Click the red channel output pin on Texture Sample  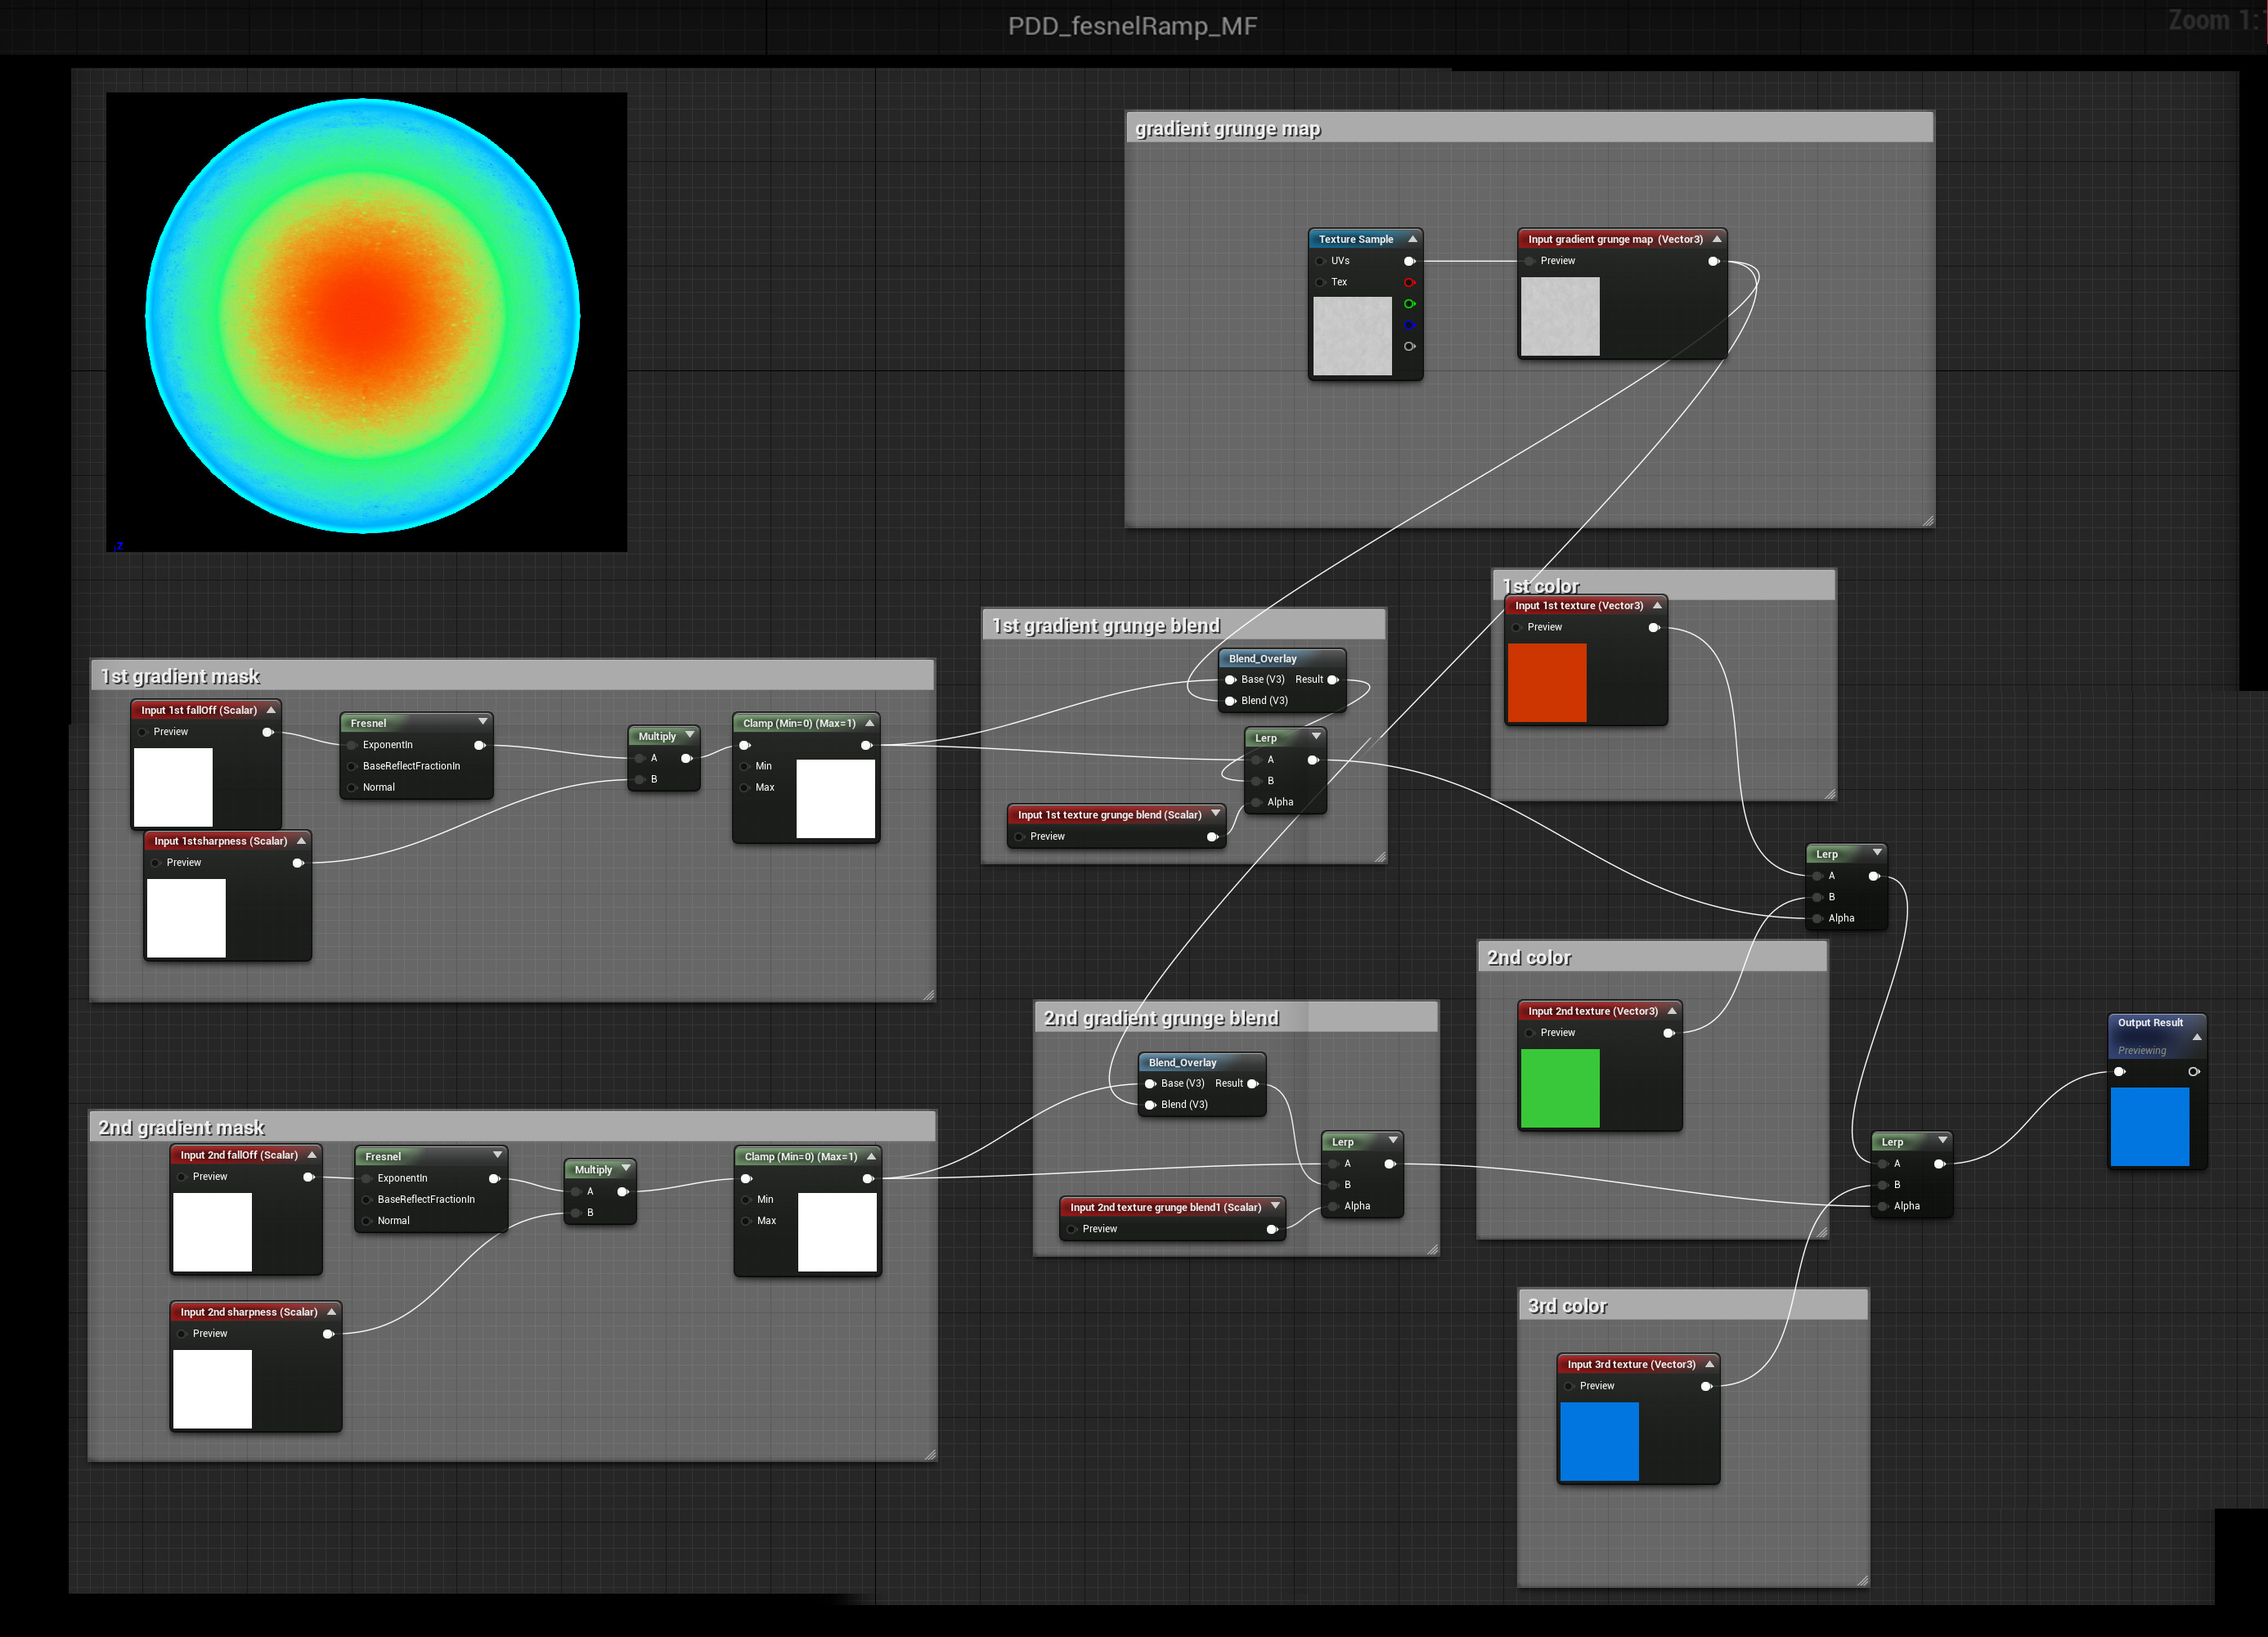point(1410,283)
